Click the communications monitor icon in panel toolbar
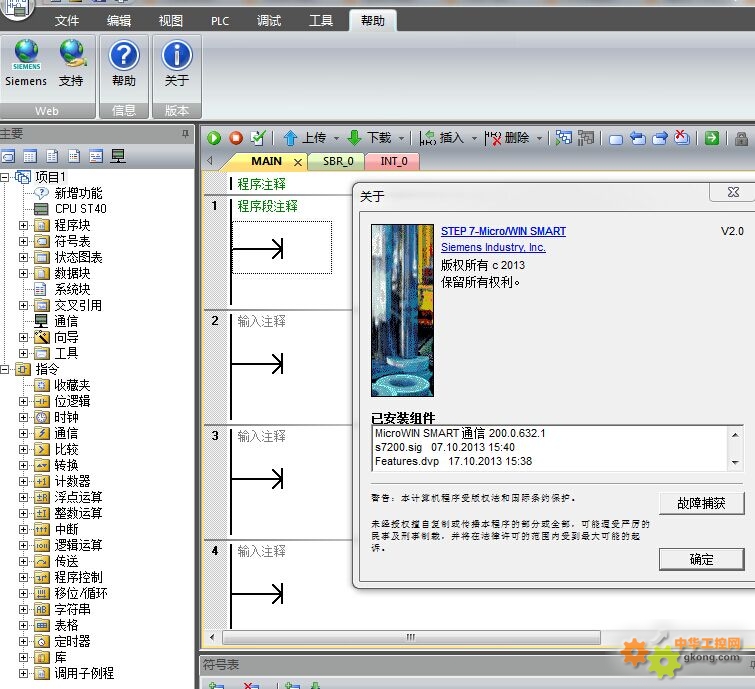This screenshot has height=689, width=755. click(x=118, y=156)
